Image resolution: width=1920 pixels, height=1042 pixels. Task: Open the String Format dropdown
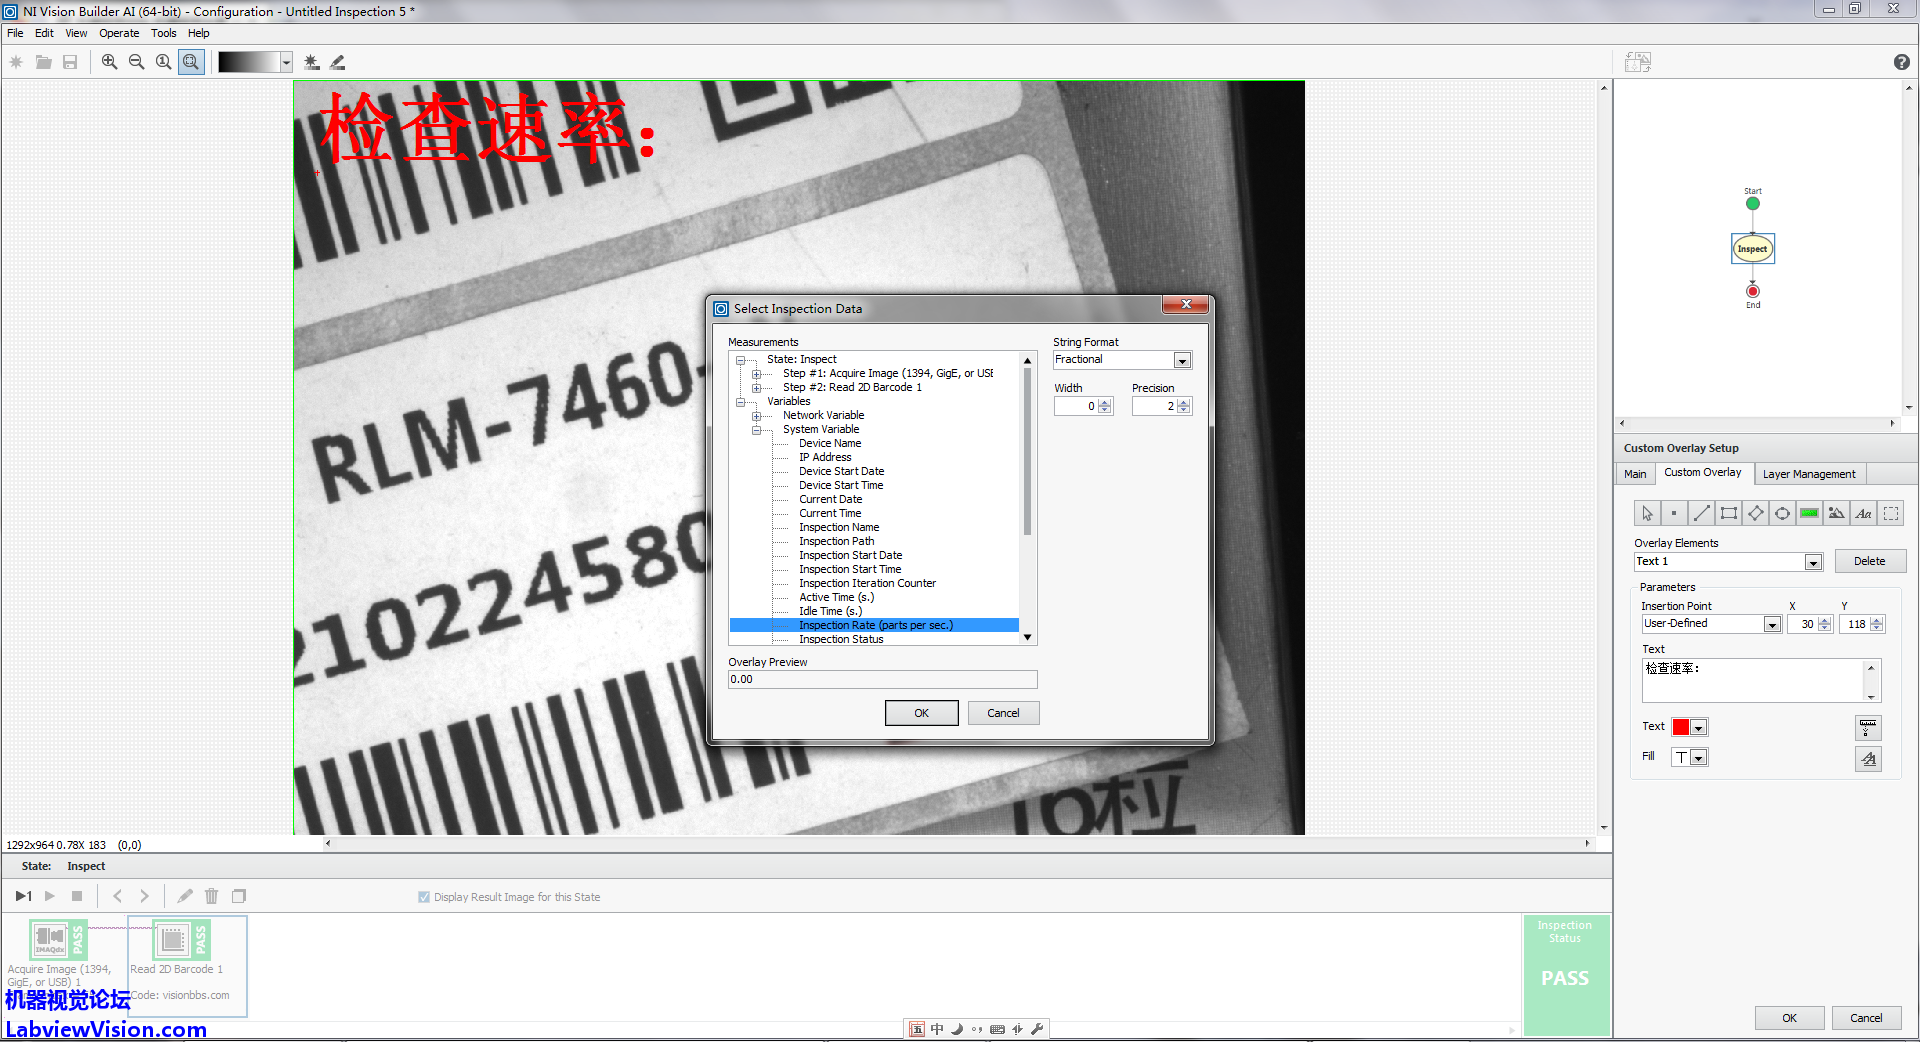(x=1182, y=361)
